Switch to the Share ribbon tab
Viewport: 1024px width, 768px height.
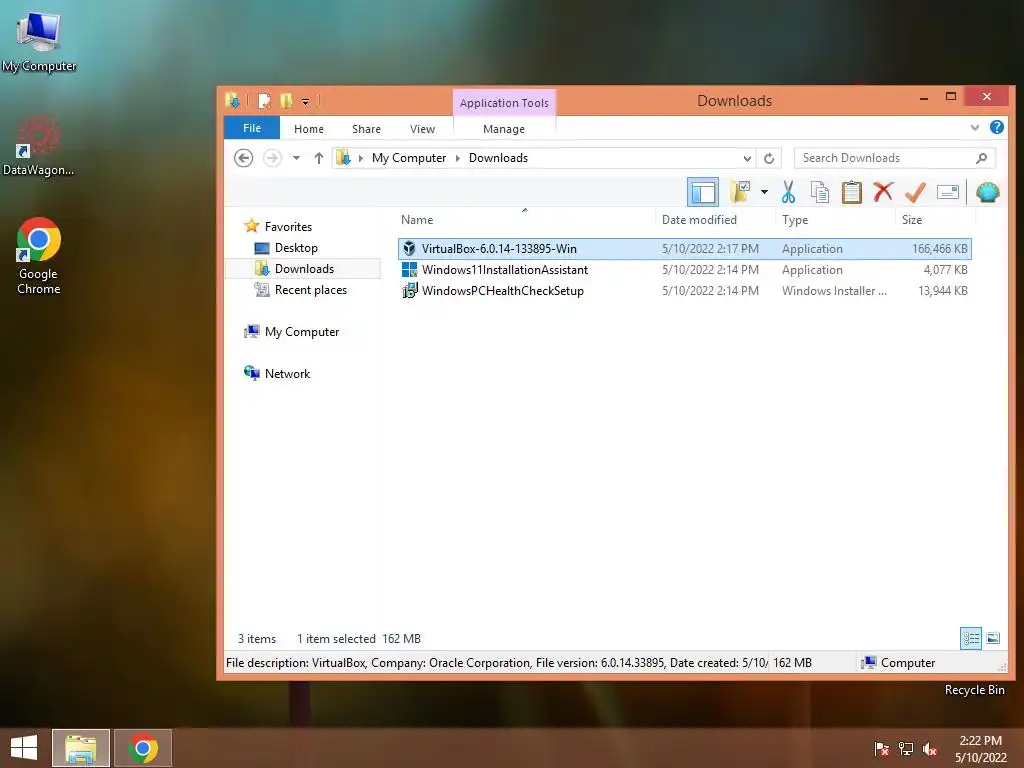tap(366, 129)
